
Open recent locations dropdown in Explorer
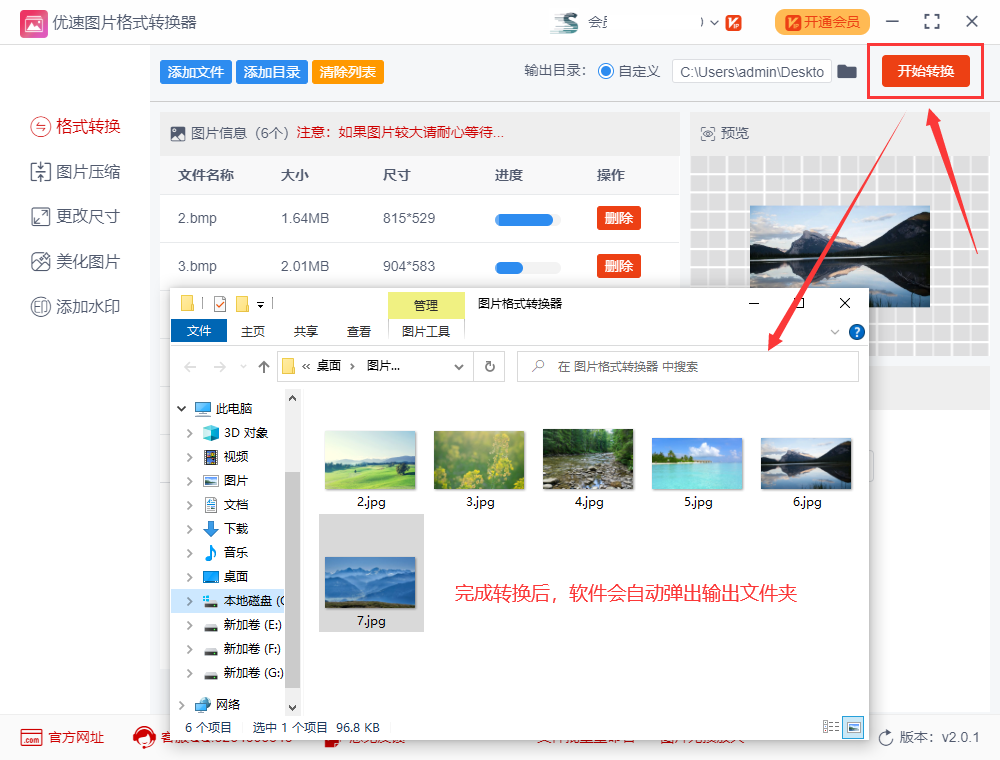(x=243, y=367)
